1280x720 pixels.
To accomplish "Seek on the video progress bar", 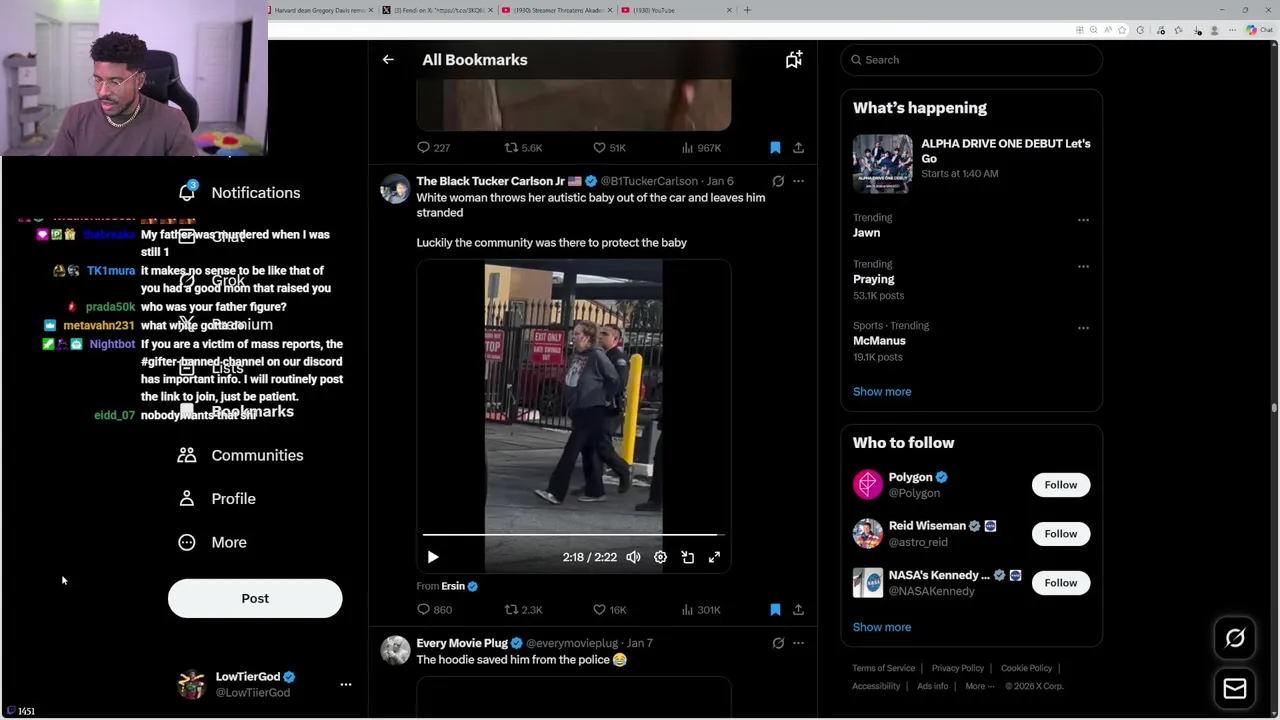I will point(573,535).
